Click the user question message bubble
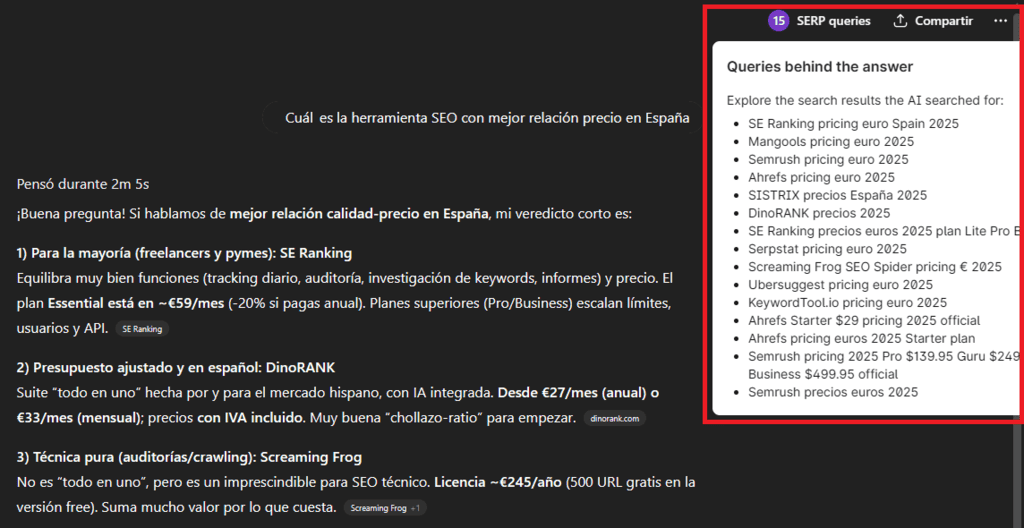 (487, 119)
